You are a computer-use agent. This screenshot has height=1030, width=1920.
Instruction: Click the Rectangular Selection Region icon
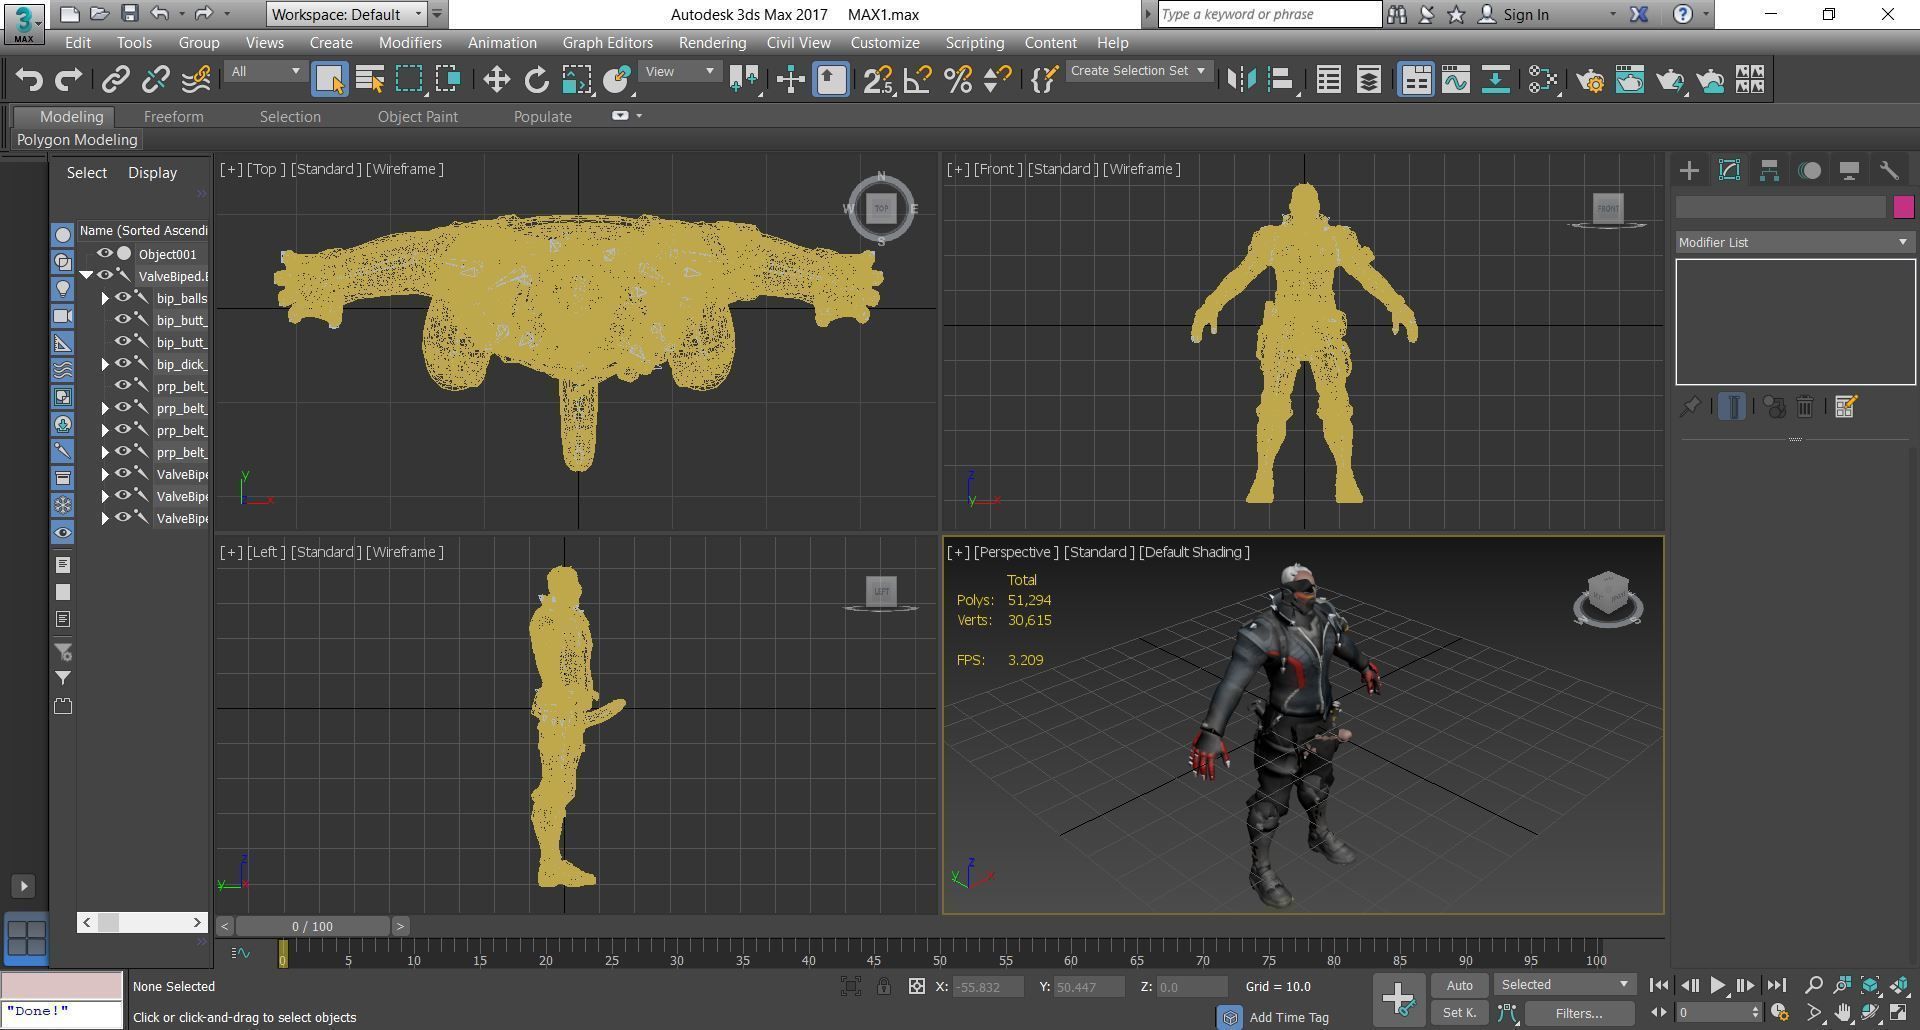(x=409, y=80)
